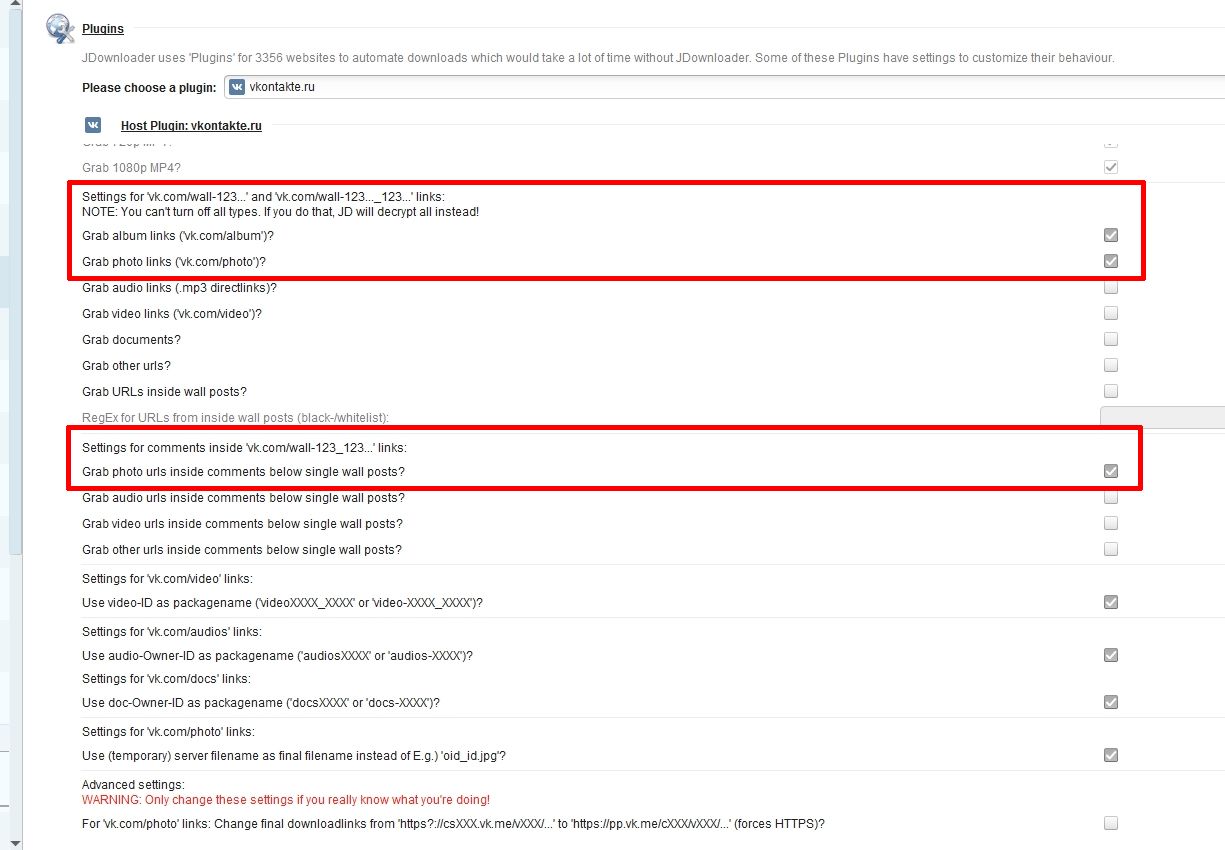Toggle Grab album links checkbox

(x=1110, y=235)
